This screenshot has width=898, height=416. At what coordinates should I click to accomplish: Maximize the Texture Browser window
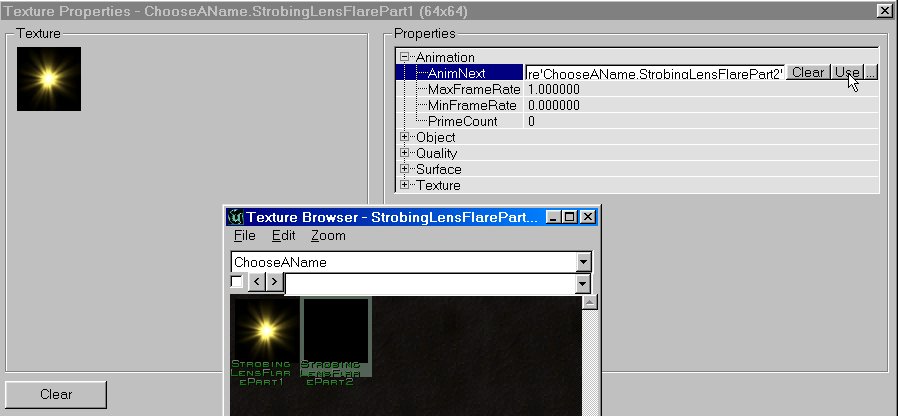[x=570, y=217]
